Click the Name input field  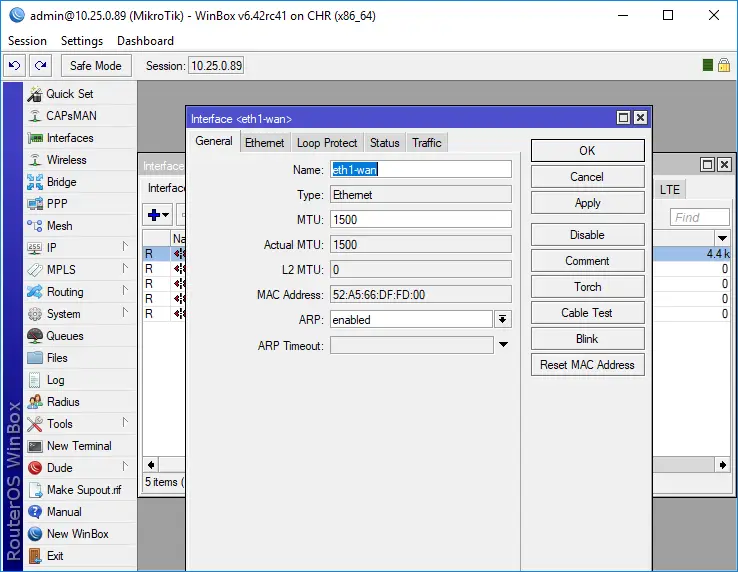[x=421, y=169]
